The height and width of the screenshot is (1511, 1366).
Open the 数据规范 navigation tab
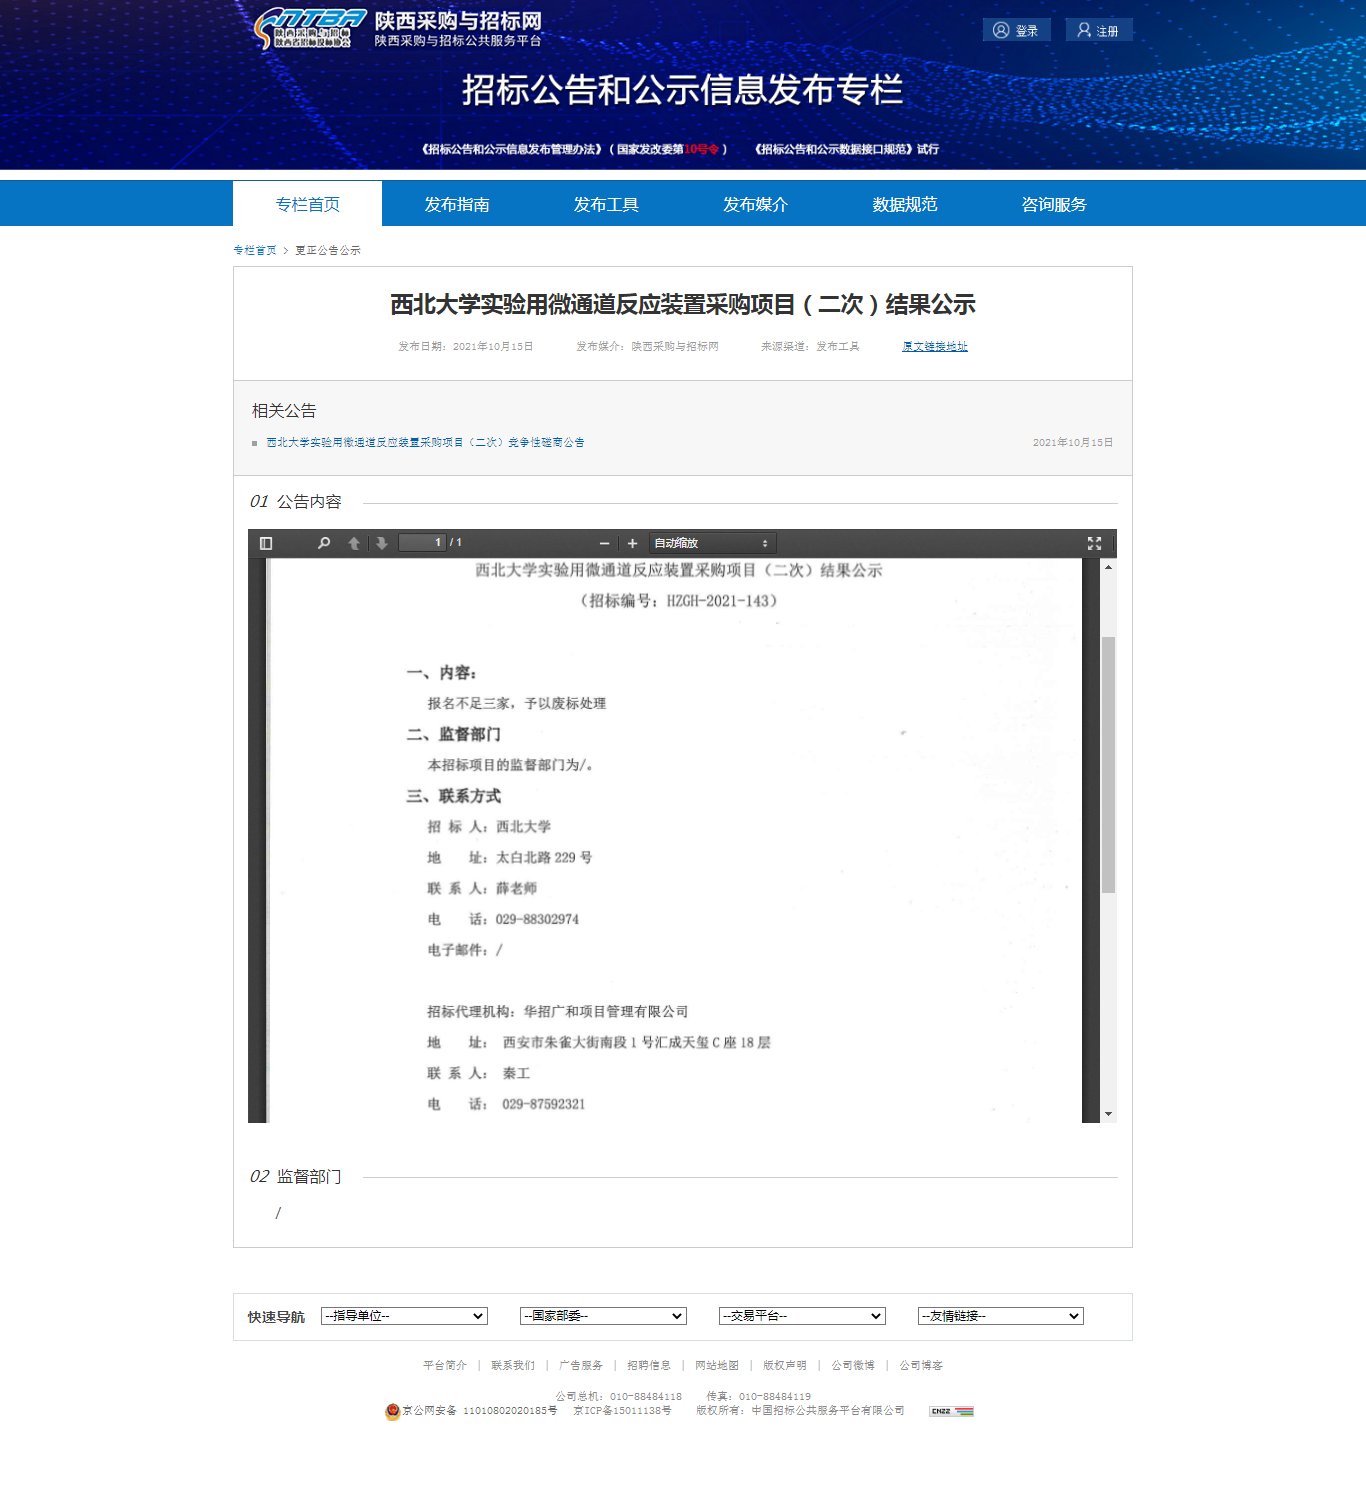point(904,204)
